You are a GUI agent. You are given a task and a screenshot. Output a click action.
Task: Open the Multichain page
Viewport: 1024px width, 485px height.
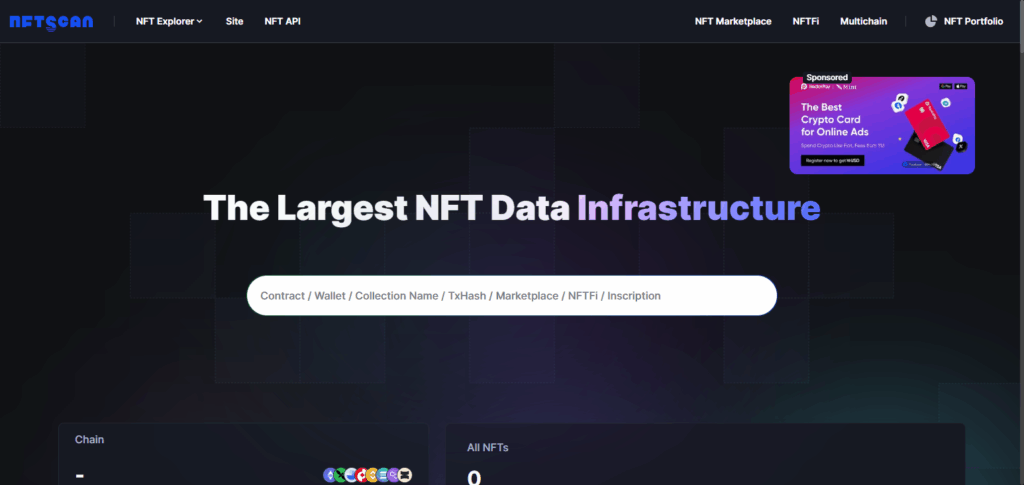(863, 22)
